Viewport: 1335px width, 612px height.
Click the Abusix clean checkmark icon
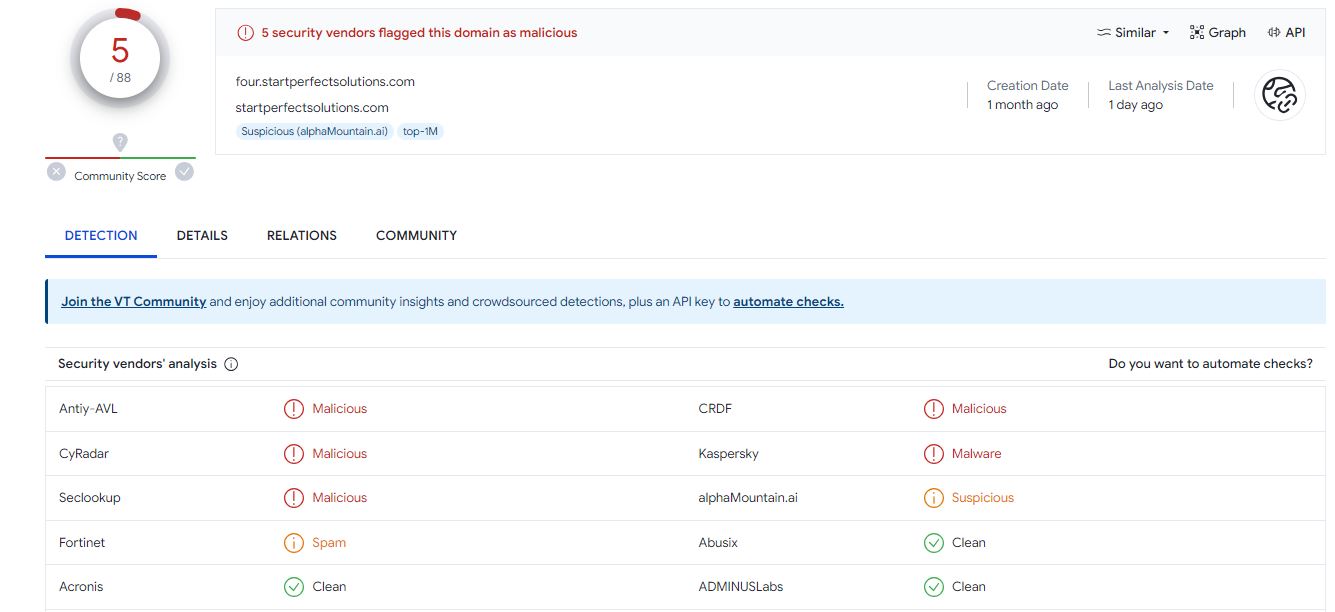[934, 543]
